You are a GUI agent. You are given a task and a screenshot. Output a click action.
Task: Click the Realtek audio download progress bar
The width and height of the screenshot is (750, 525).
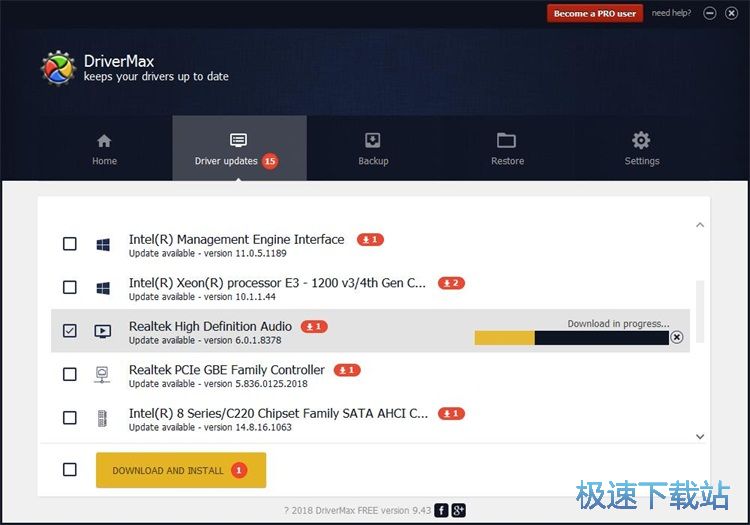[x=572, y=338]
